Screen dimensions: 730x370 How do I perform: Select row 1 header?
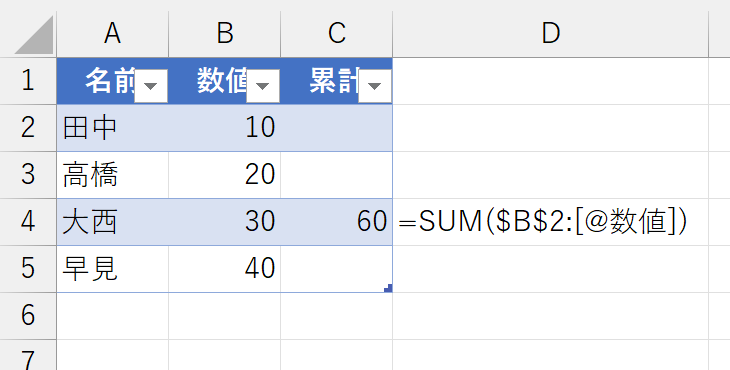coord(28,81)
